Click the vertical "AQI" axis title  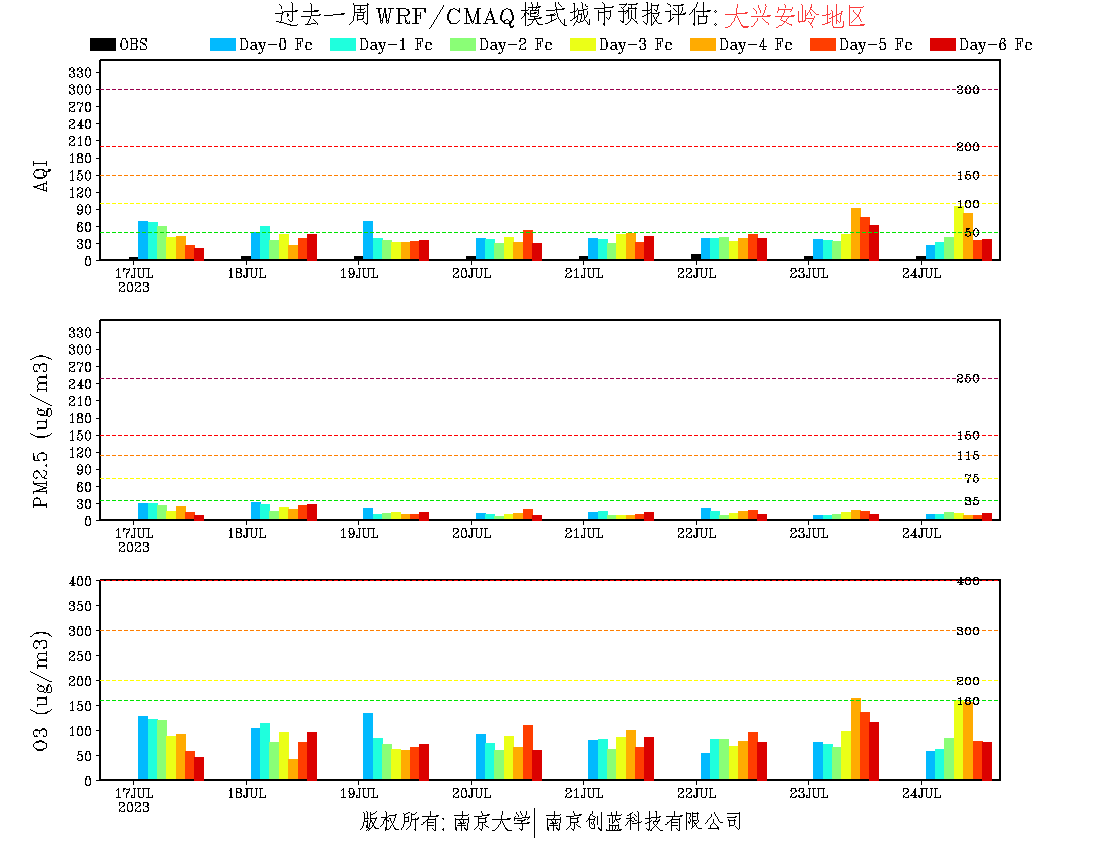pos(41,175)
